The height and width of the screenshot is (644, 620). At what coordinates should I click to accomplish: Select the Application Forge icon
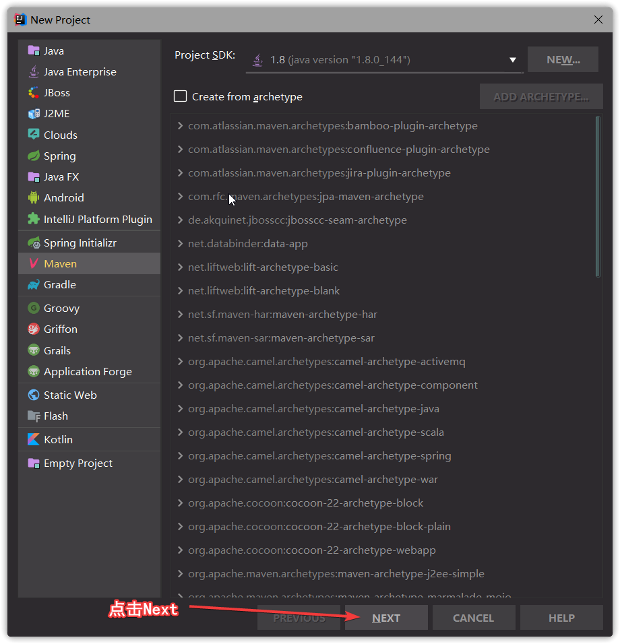point(33,371)
